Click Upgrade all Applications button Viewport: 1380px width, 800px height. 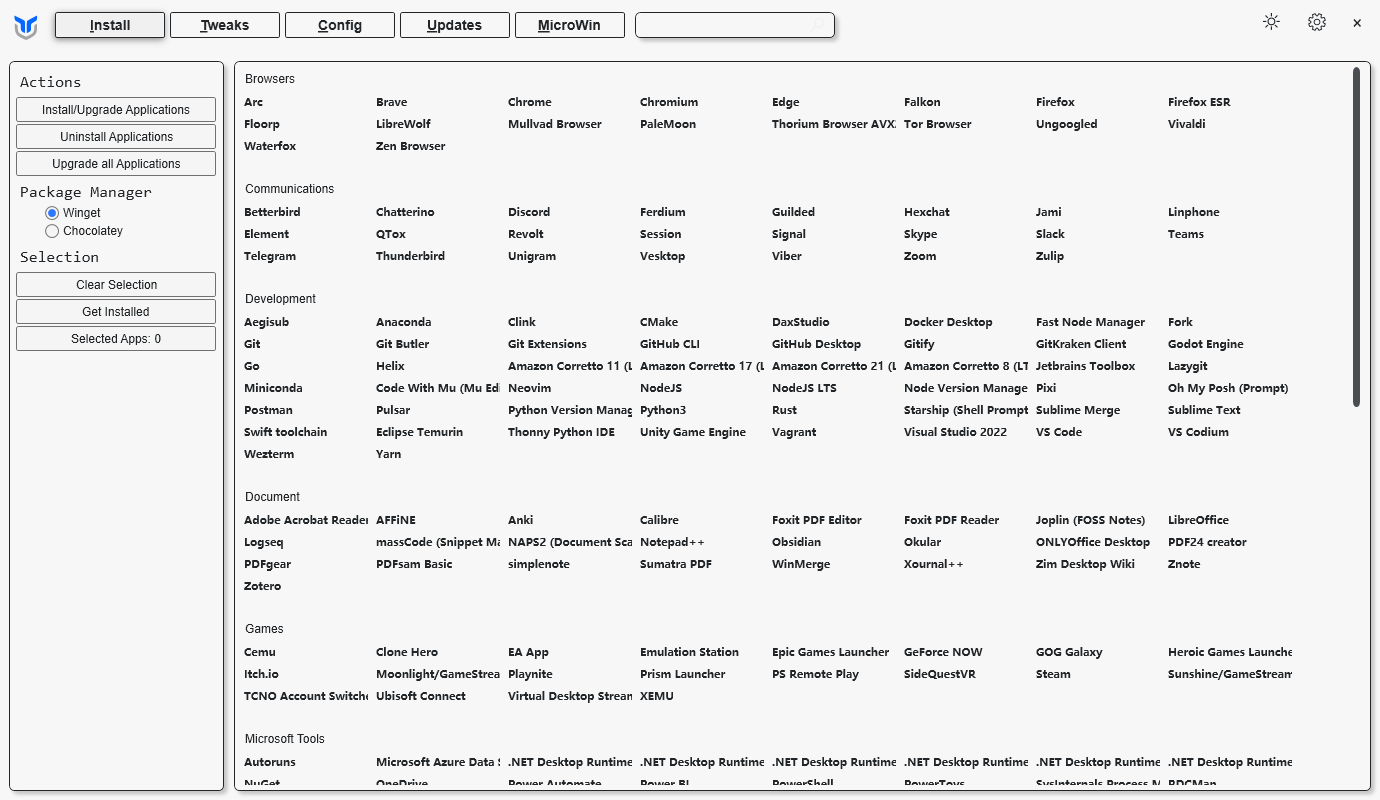click(116, 164)
